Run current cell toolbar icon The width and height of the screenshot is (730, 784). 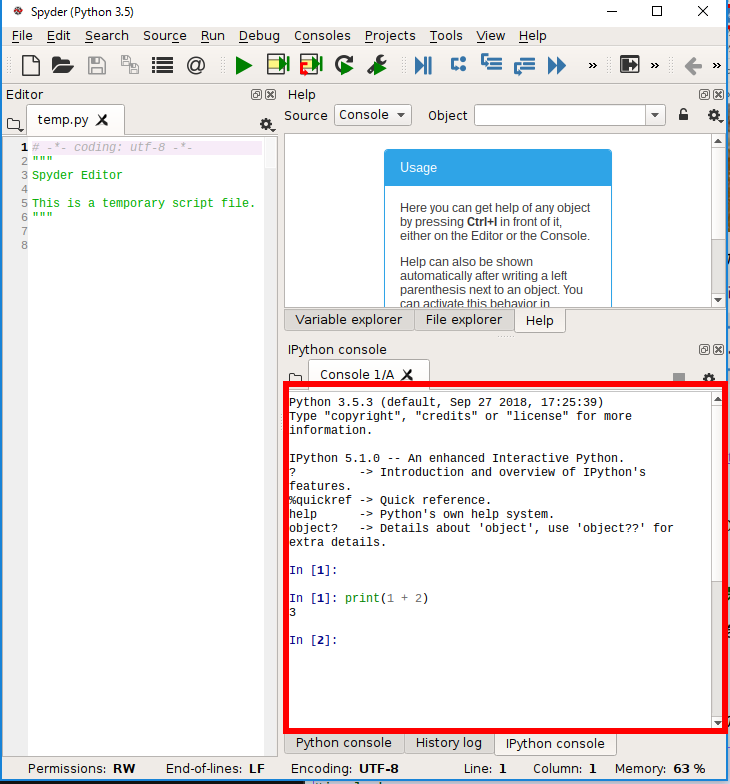point(278,66)
